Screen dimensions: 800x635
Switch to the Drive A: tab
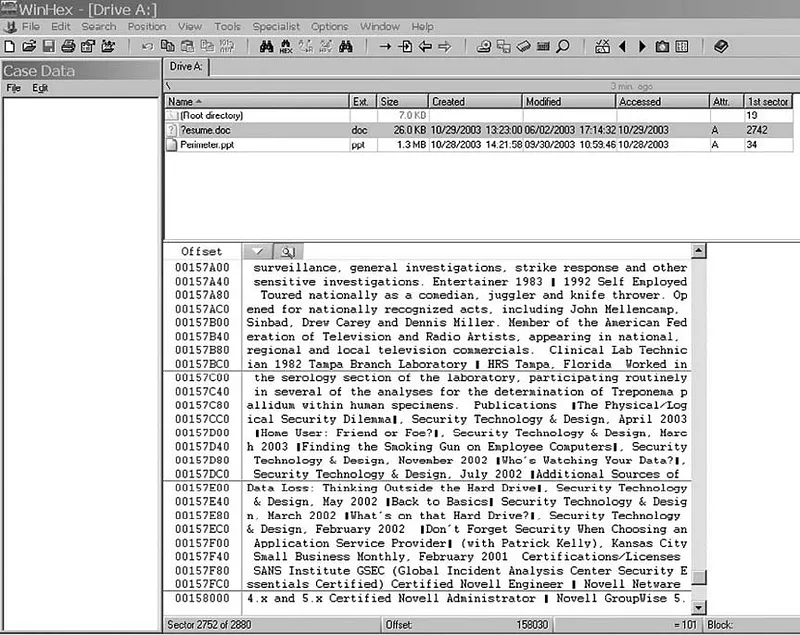186,67
